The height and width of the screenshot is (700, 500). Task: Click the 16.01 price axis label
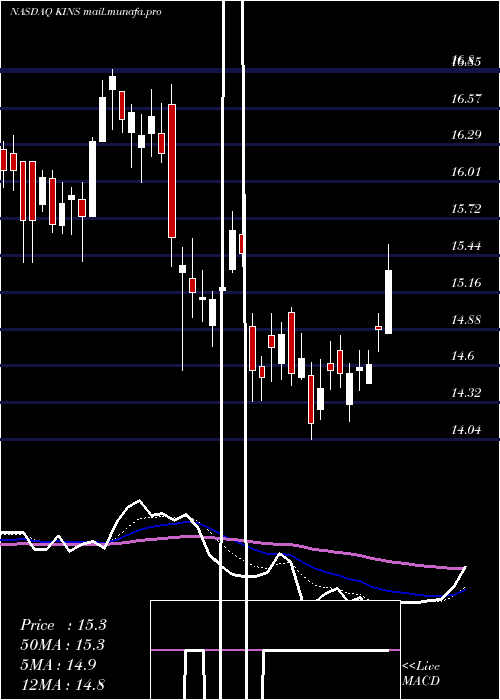click(466, 172)
